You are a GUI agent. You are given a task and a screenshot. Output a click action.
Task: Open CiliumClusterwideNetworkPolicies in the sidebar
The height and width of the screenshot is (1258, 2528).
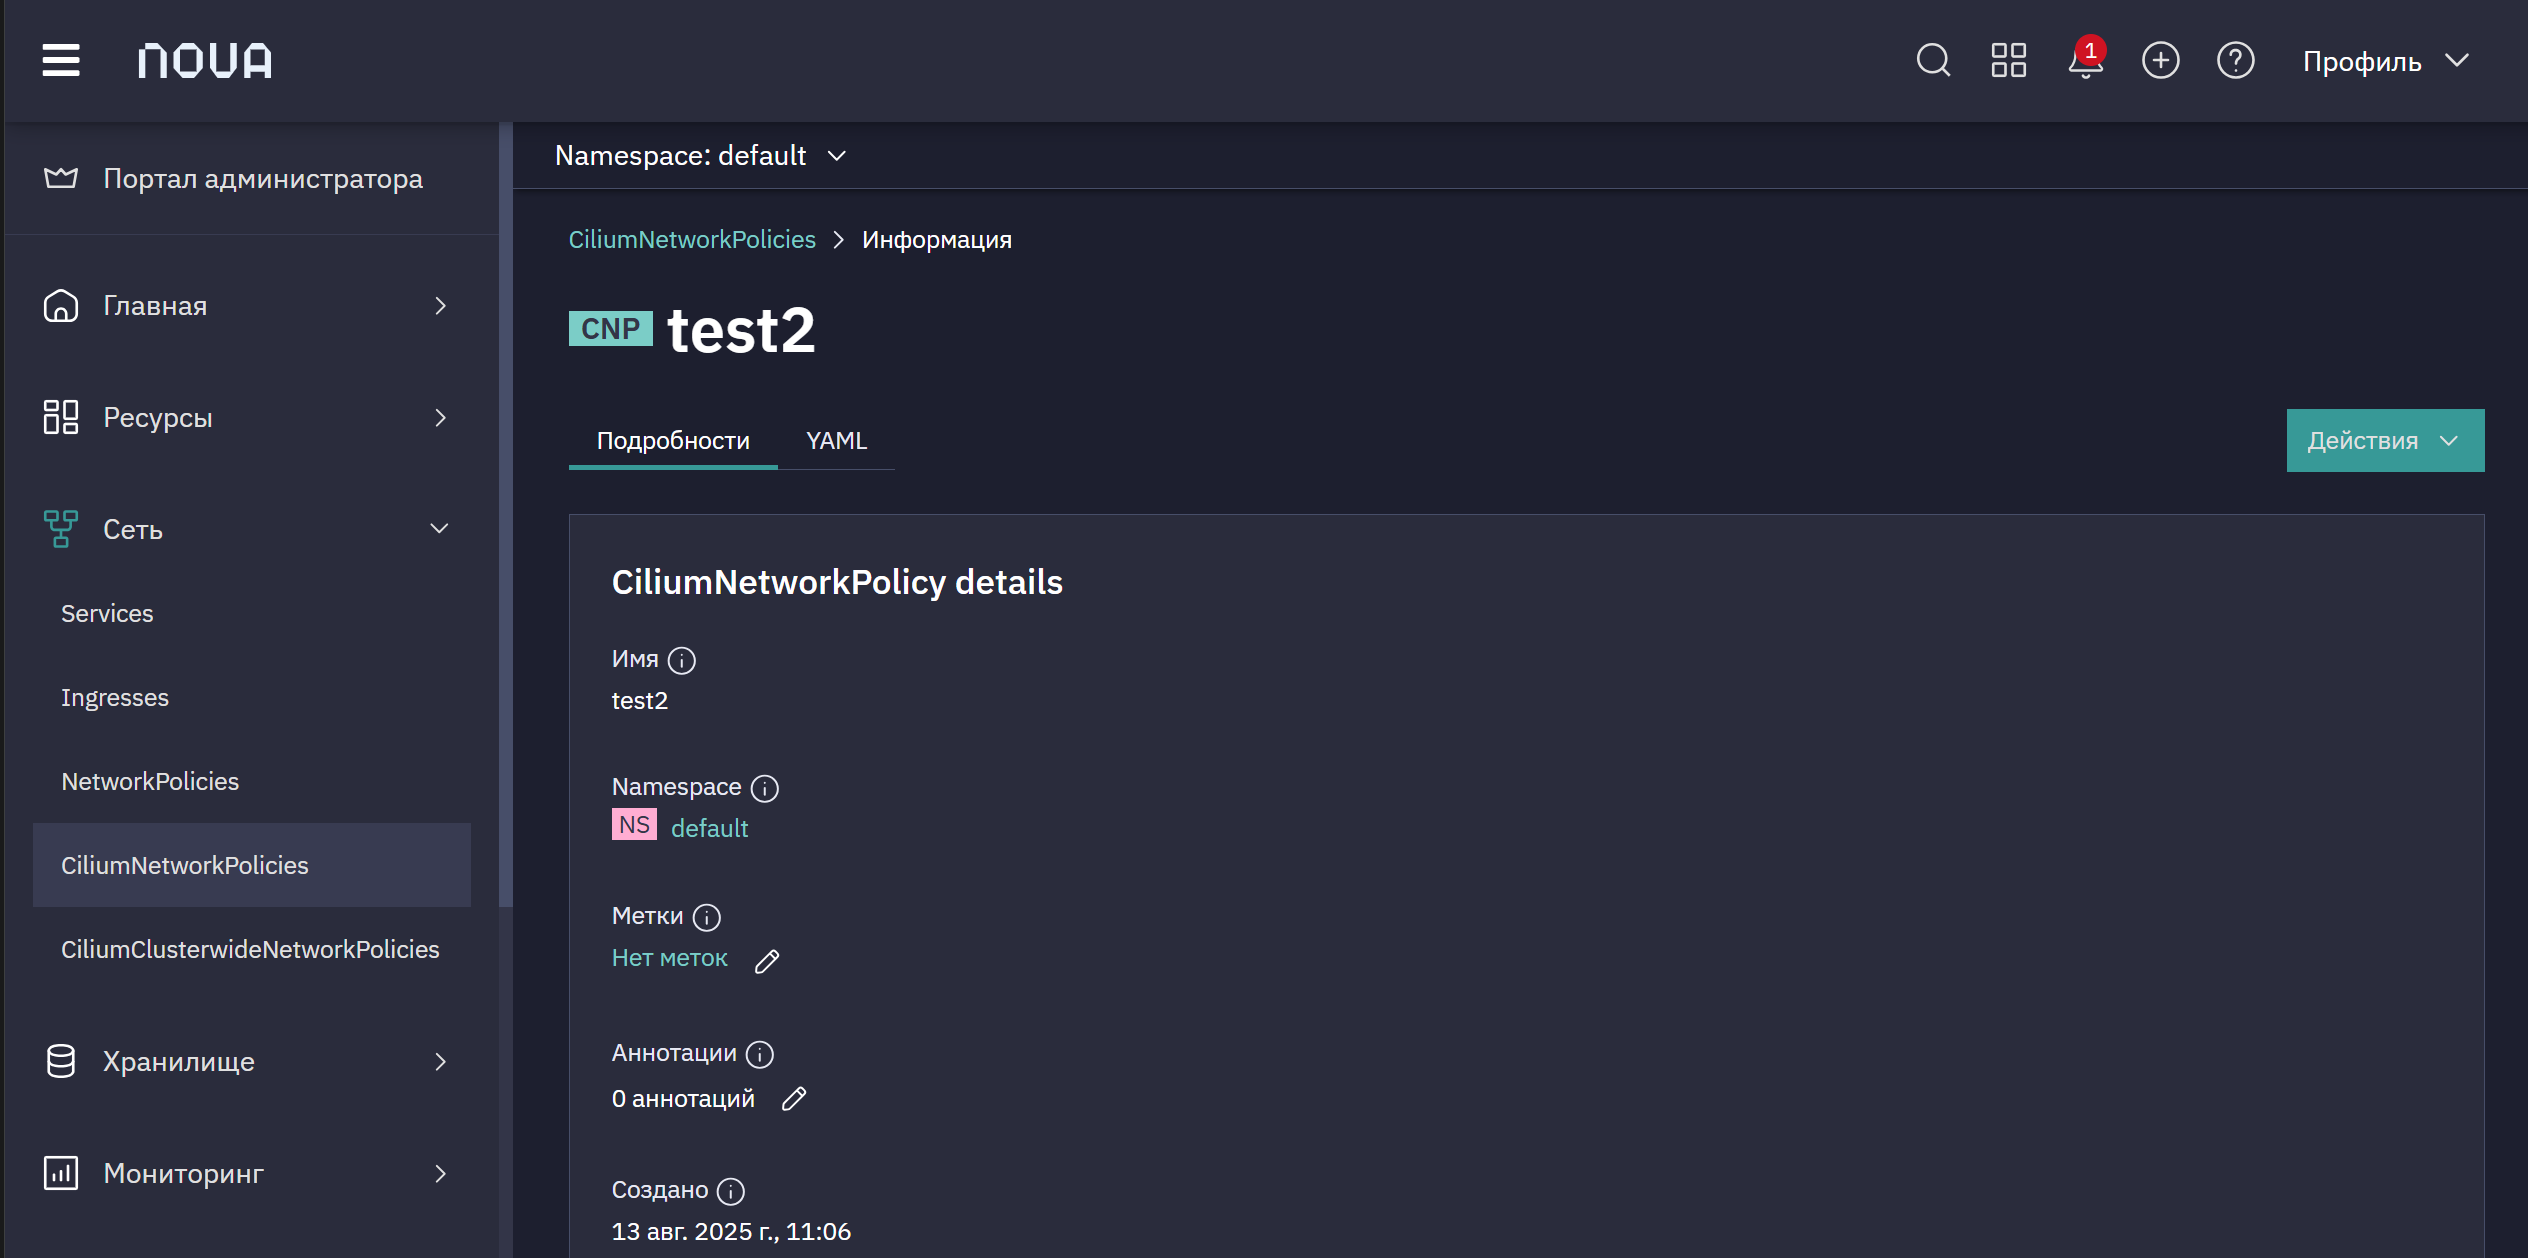coord(250,949)
